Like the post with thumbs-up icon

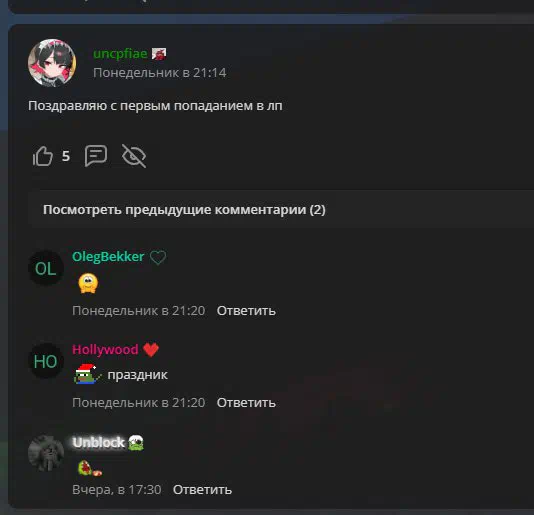click(43, 156)
